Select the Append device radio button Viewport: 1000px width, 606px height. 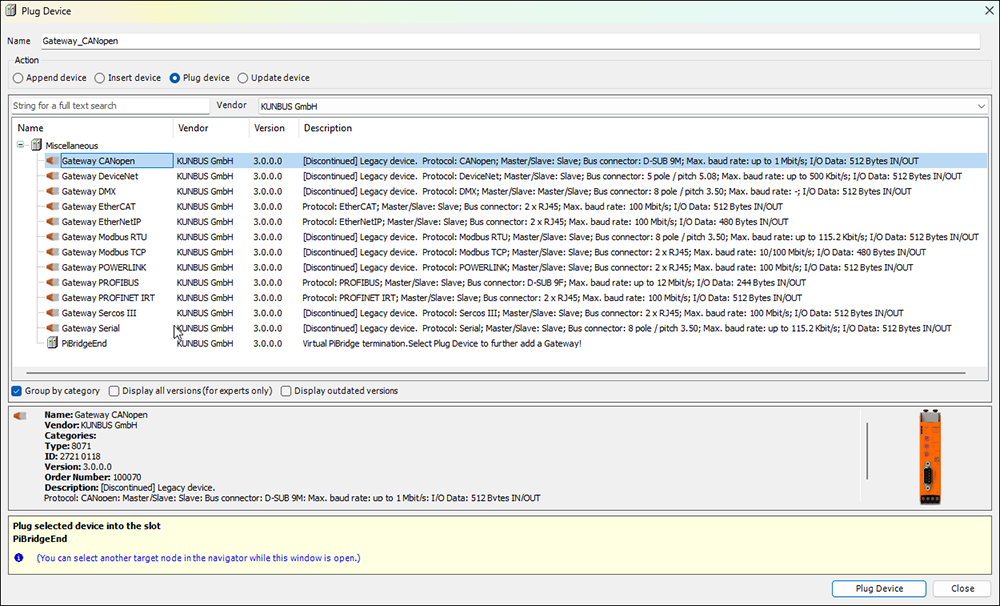(x=18, y=78)
